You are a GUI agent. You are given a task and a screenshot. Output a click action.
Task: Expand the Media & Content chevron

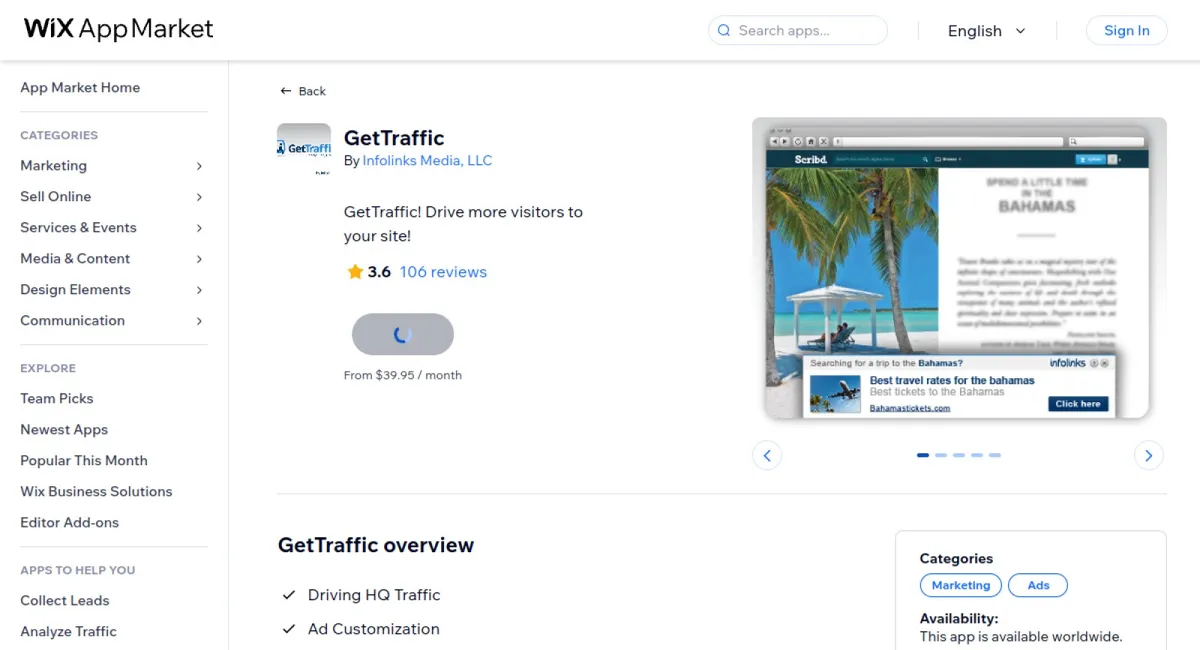click(x=199, y=259)
